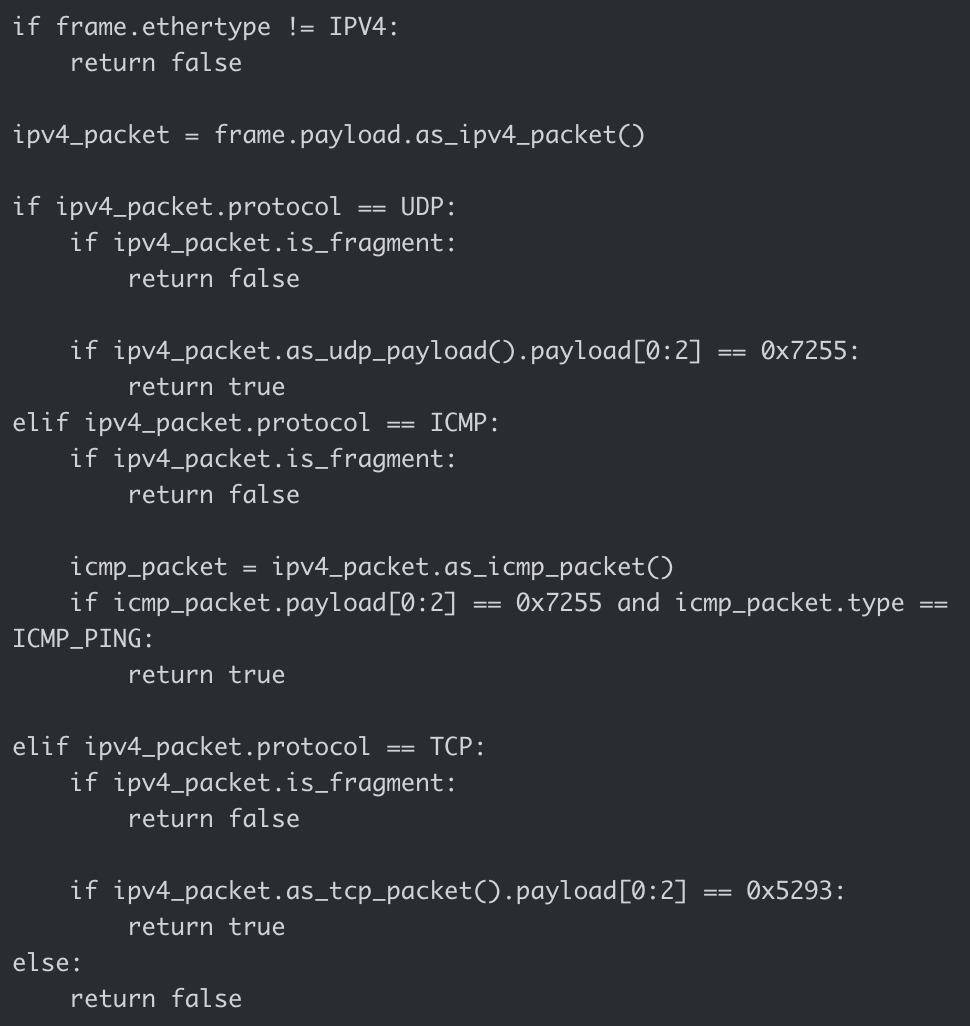The width and height of the screenshot is (970, 1026).
Task: Click the final return false statement
Action: click(x=155, y=998)
